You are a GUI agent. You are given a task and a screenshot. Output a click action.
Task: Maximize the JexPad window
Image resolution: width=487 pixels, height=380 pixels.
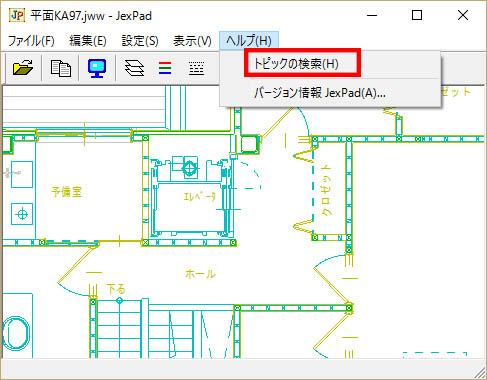[x=417, y=15]
